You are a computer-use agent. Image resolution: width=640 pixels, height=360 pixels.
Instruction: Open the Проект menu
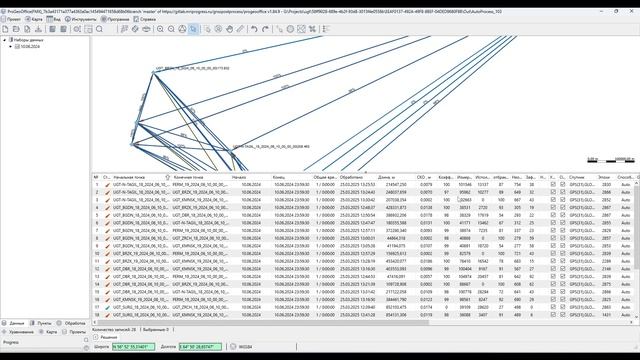(11, 19)
